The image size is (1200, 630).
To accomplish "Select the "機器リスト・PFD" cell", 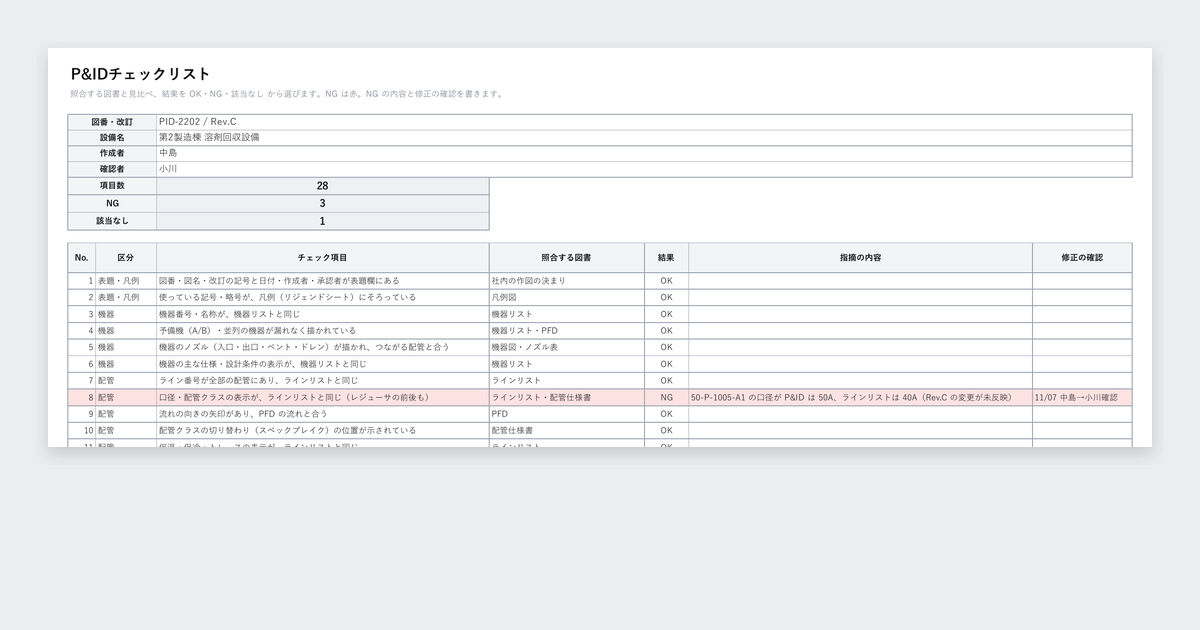I will tap(567, 331).
